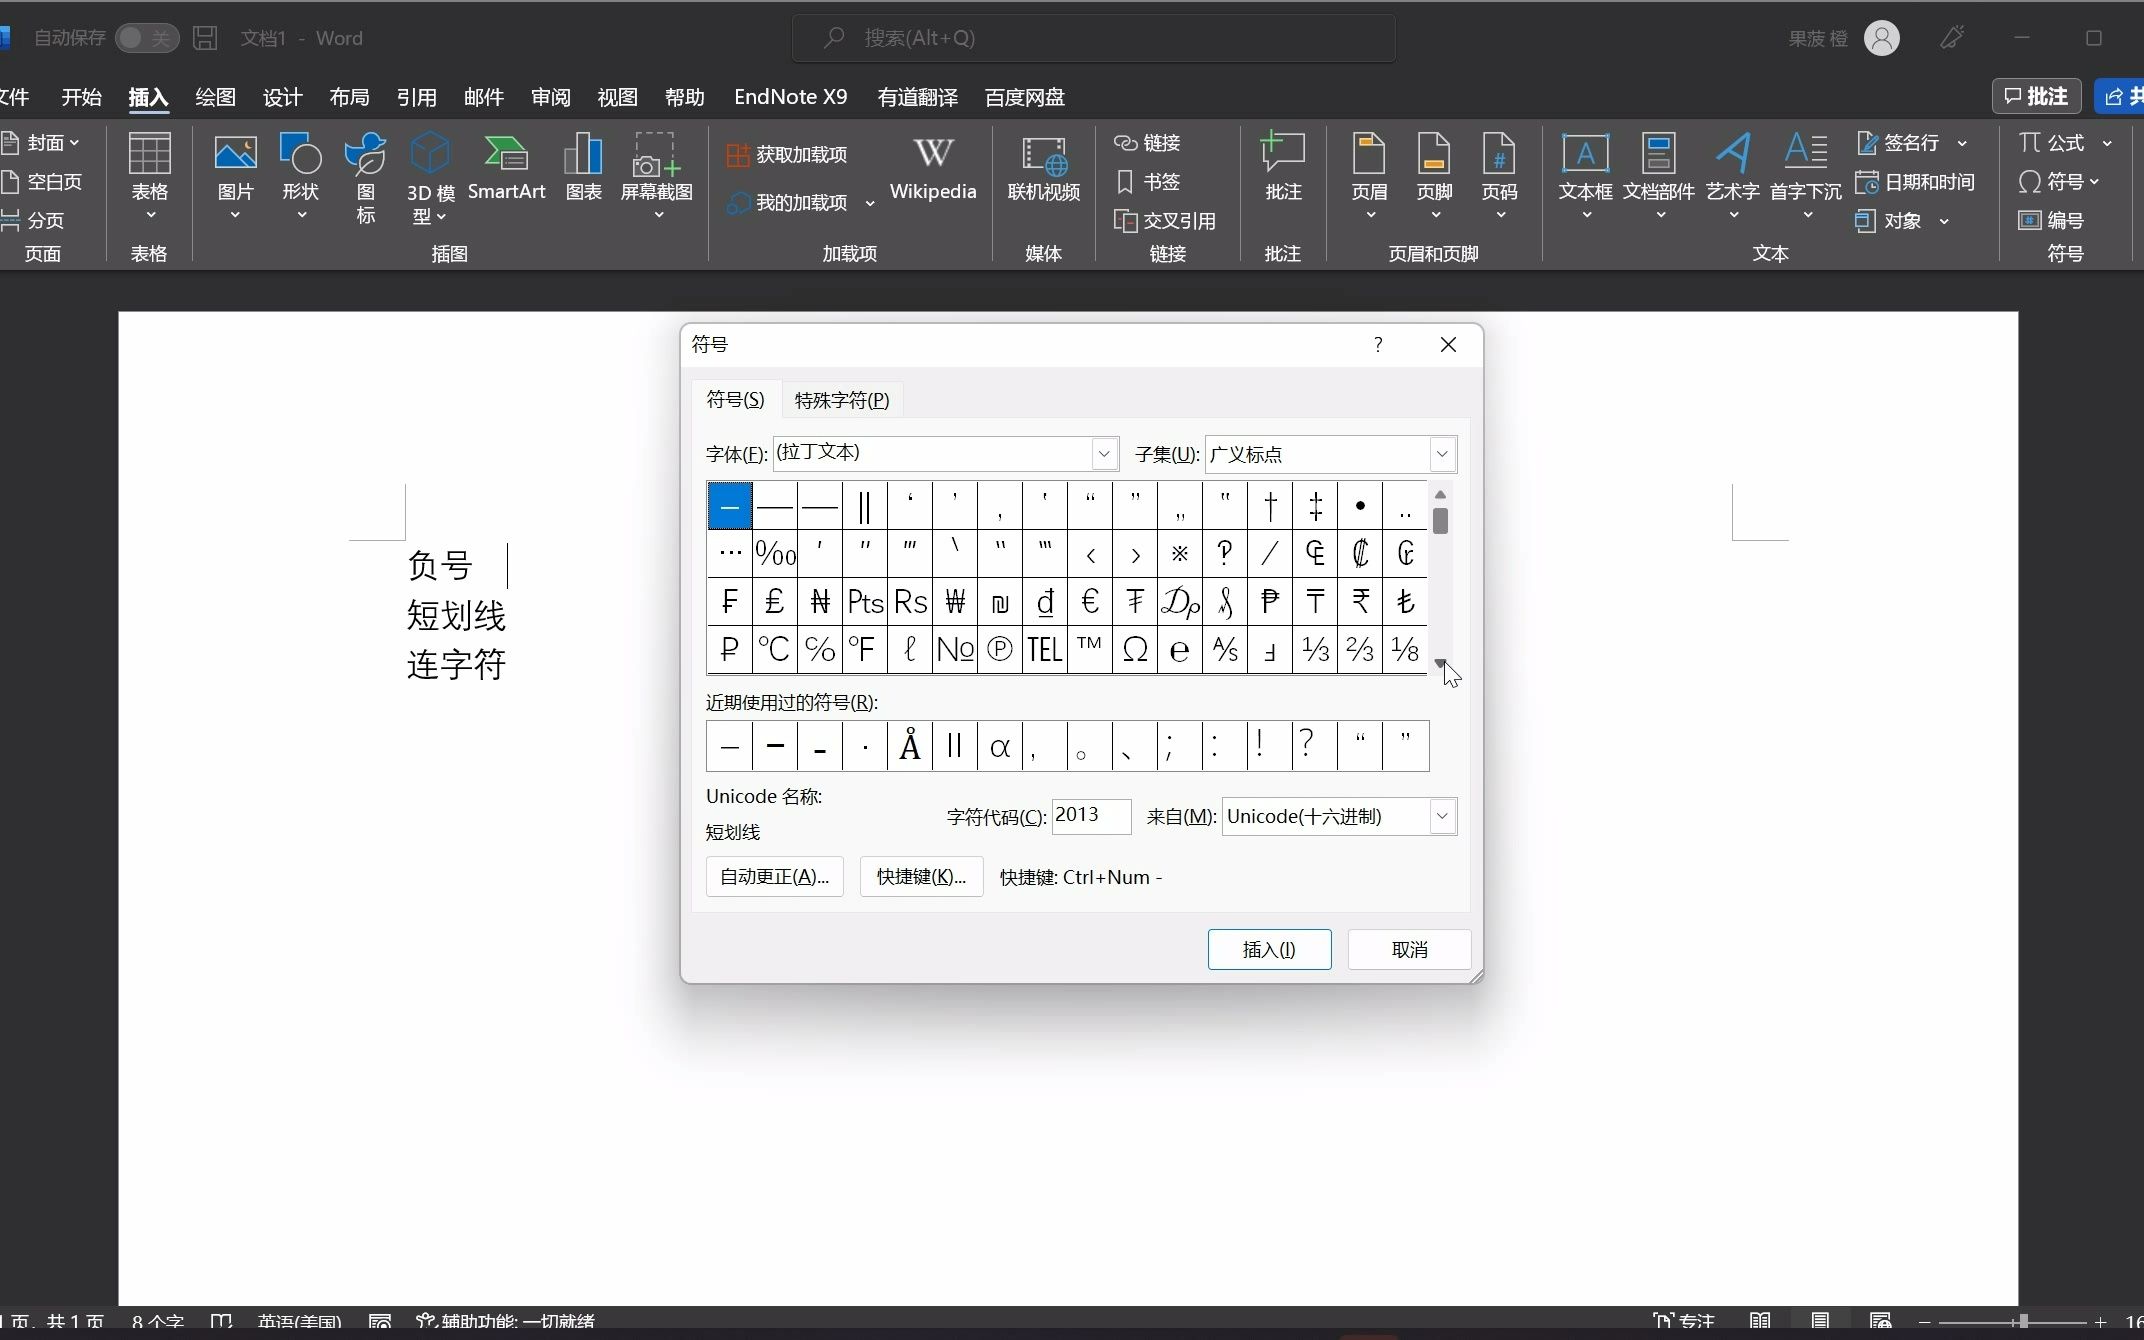The width and height of the screenshot is (2144, 1340).
Task: Click the Blank Page (空白页) button
Action: (42, 182)
